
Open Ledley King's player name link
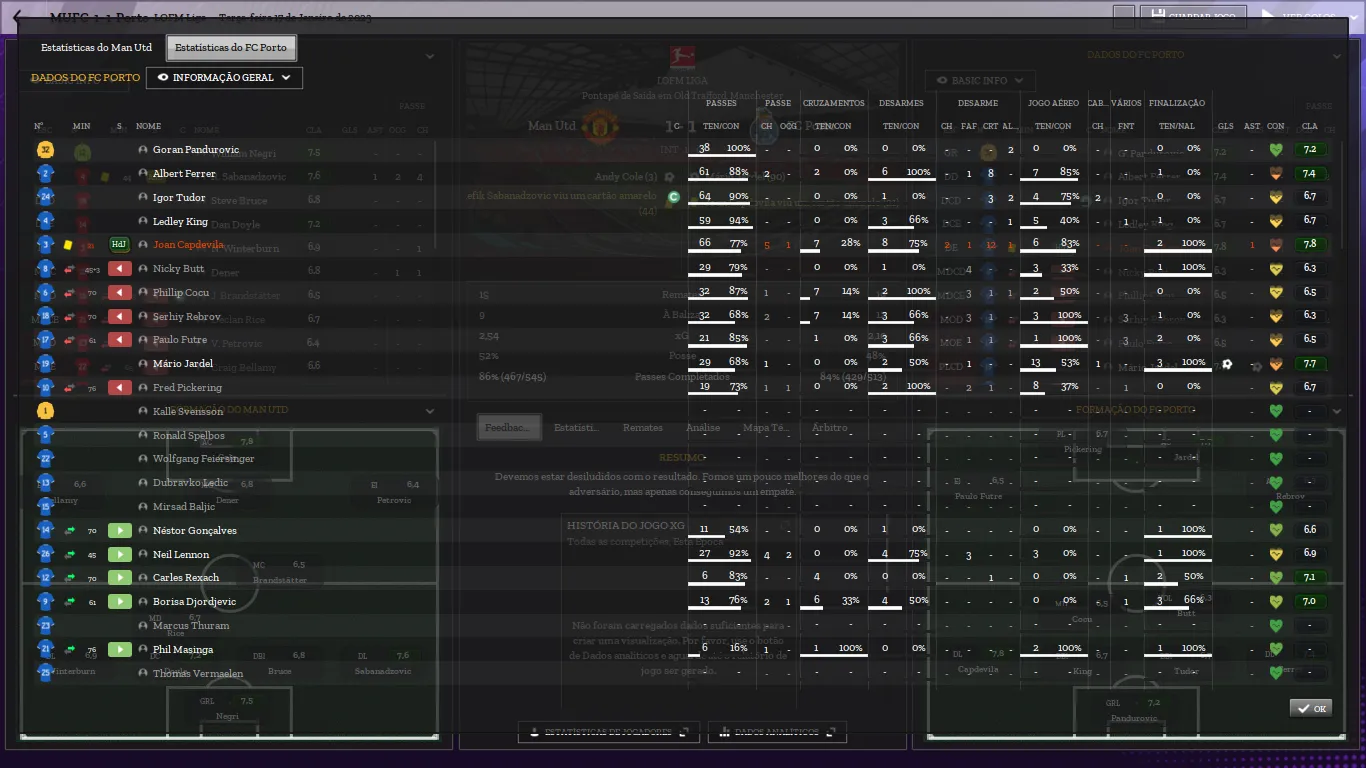[x=180, y=222]
